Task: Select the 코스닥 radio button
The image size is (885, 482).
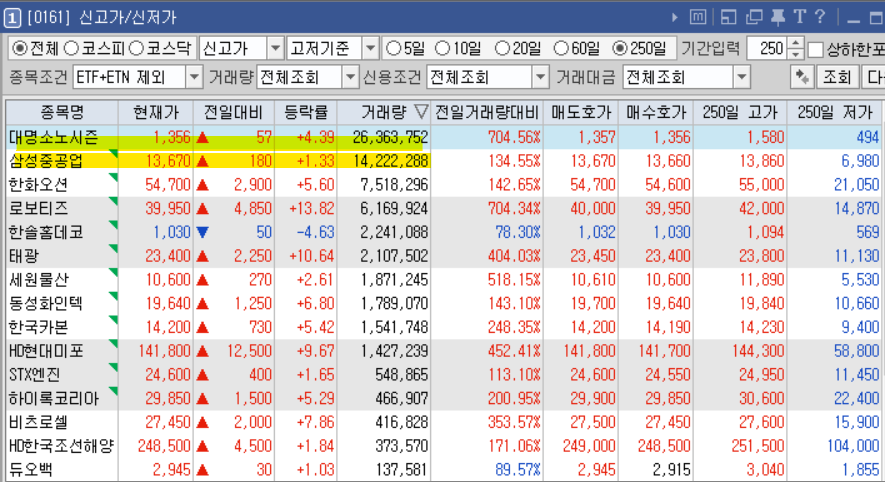Action: point(136,49)
